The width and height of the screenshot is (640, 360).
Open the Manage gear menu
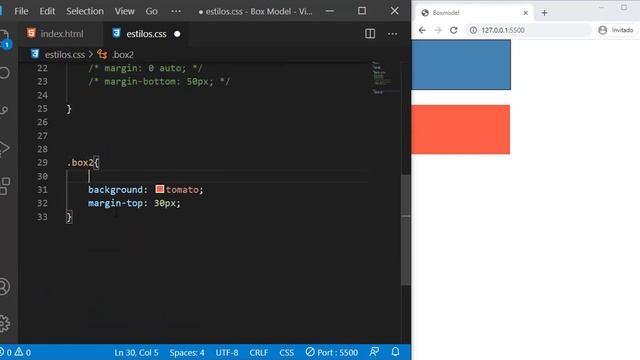coord(4,323)
